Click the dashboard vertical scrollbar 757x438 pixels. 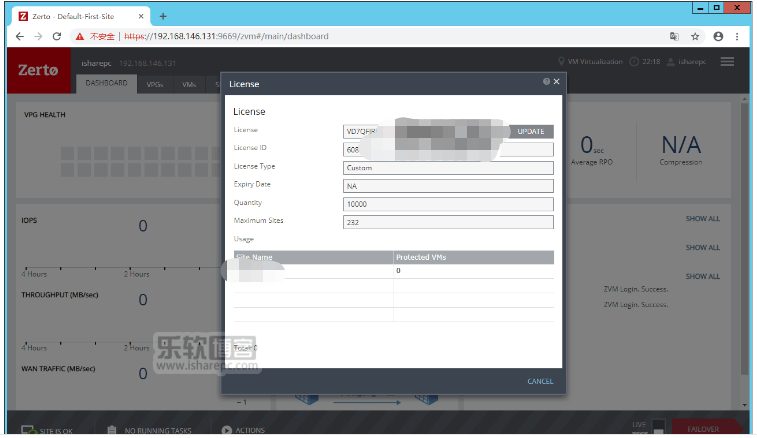745,239
